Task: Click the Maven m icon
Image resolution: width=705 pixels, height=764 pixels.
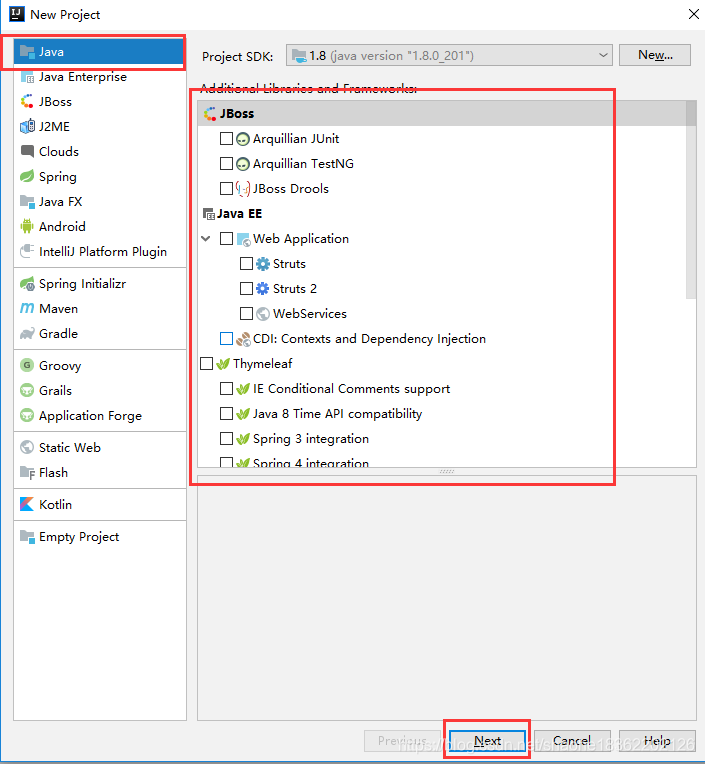Action: (27, 308)
